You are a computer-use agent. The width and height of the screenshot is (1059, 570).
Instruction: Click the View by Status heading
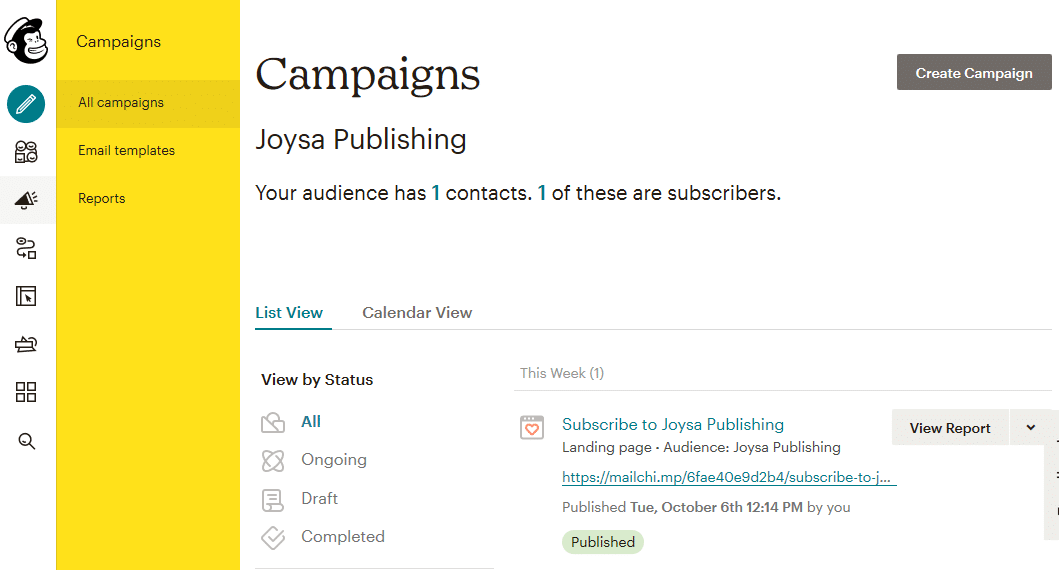coord(317,380)
